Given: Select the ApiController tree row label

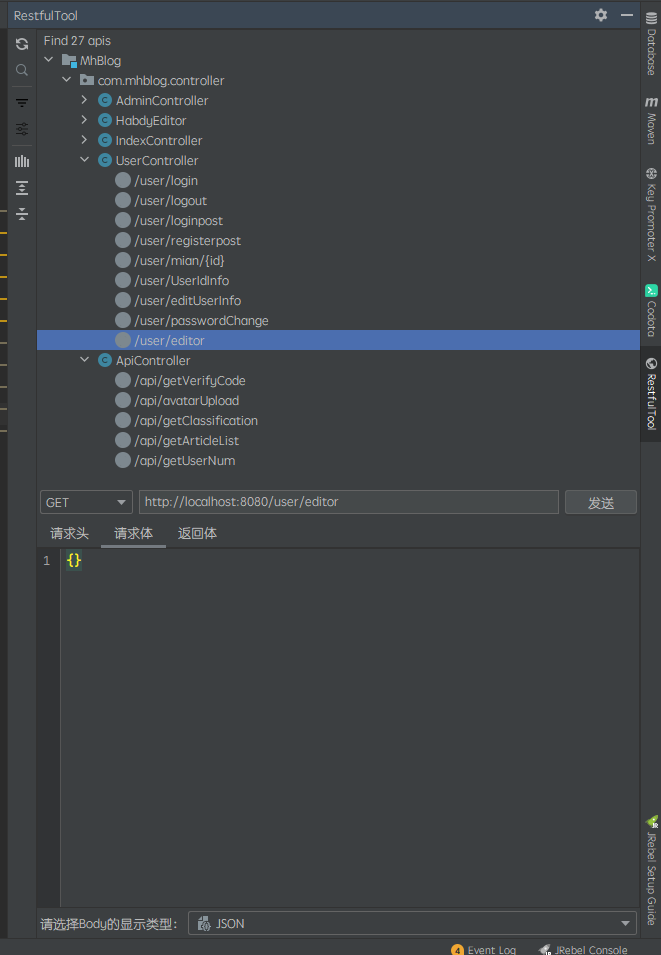Looking at the screenshot, I should [x=153, y=361].
